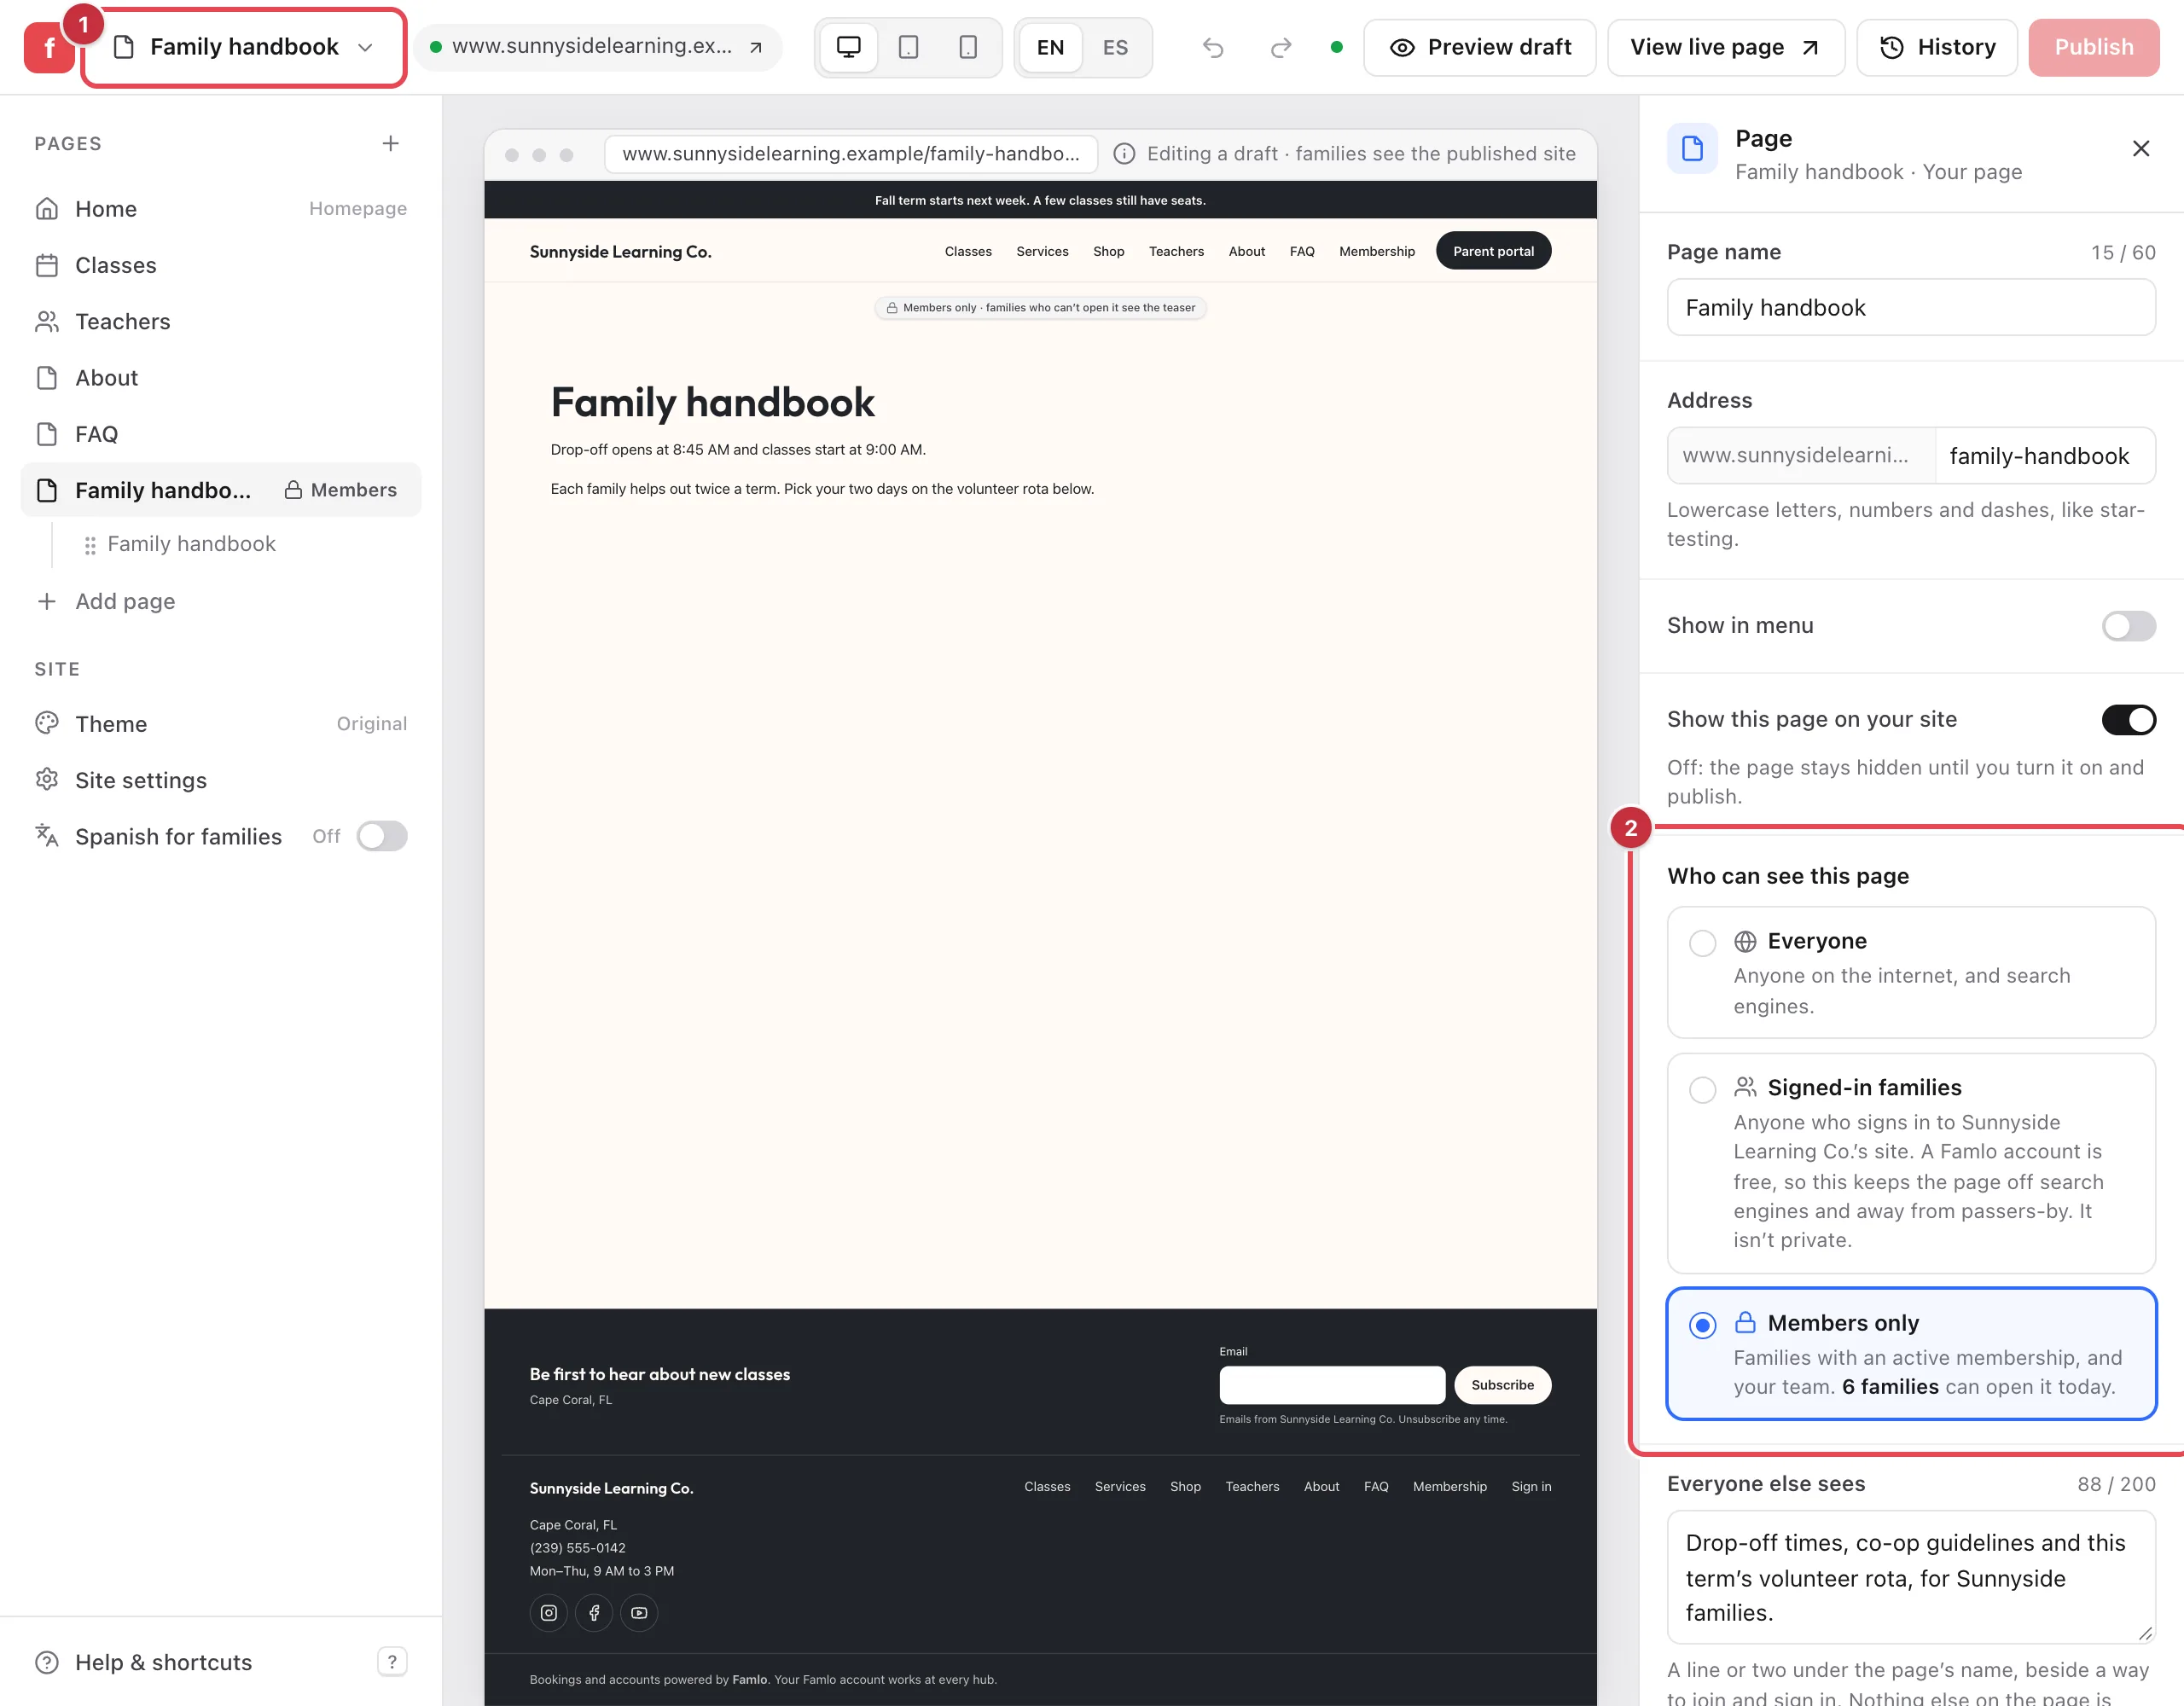Image resolution: width=2184 pixels, height=1706 pixels.
Task: Click the preview address bar URL
Action: pos(851,153)
